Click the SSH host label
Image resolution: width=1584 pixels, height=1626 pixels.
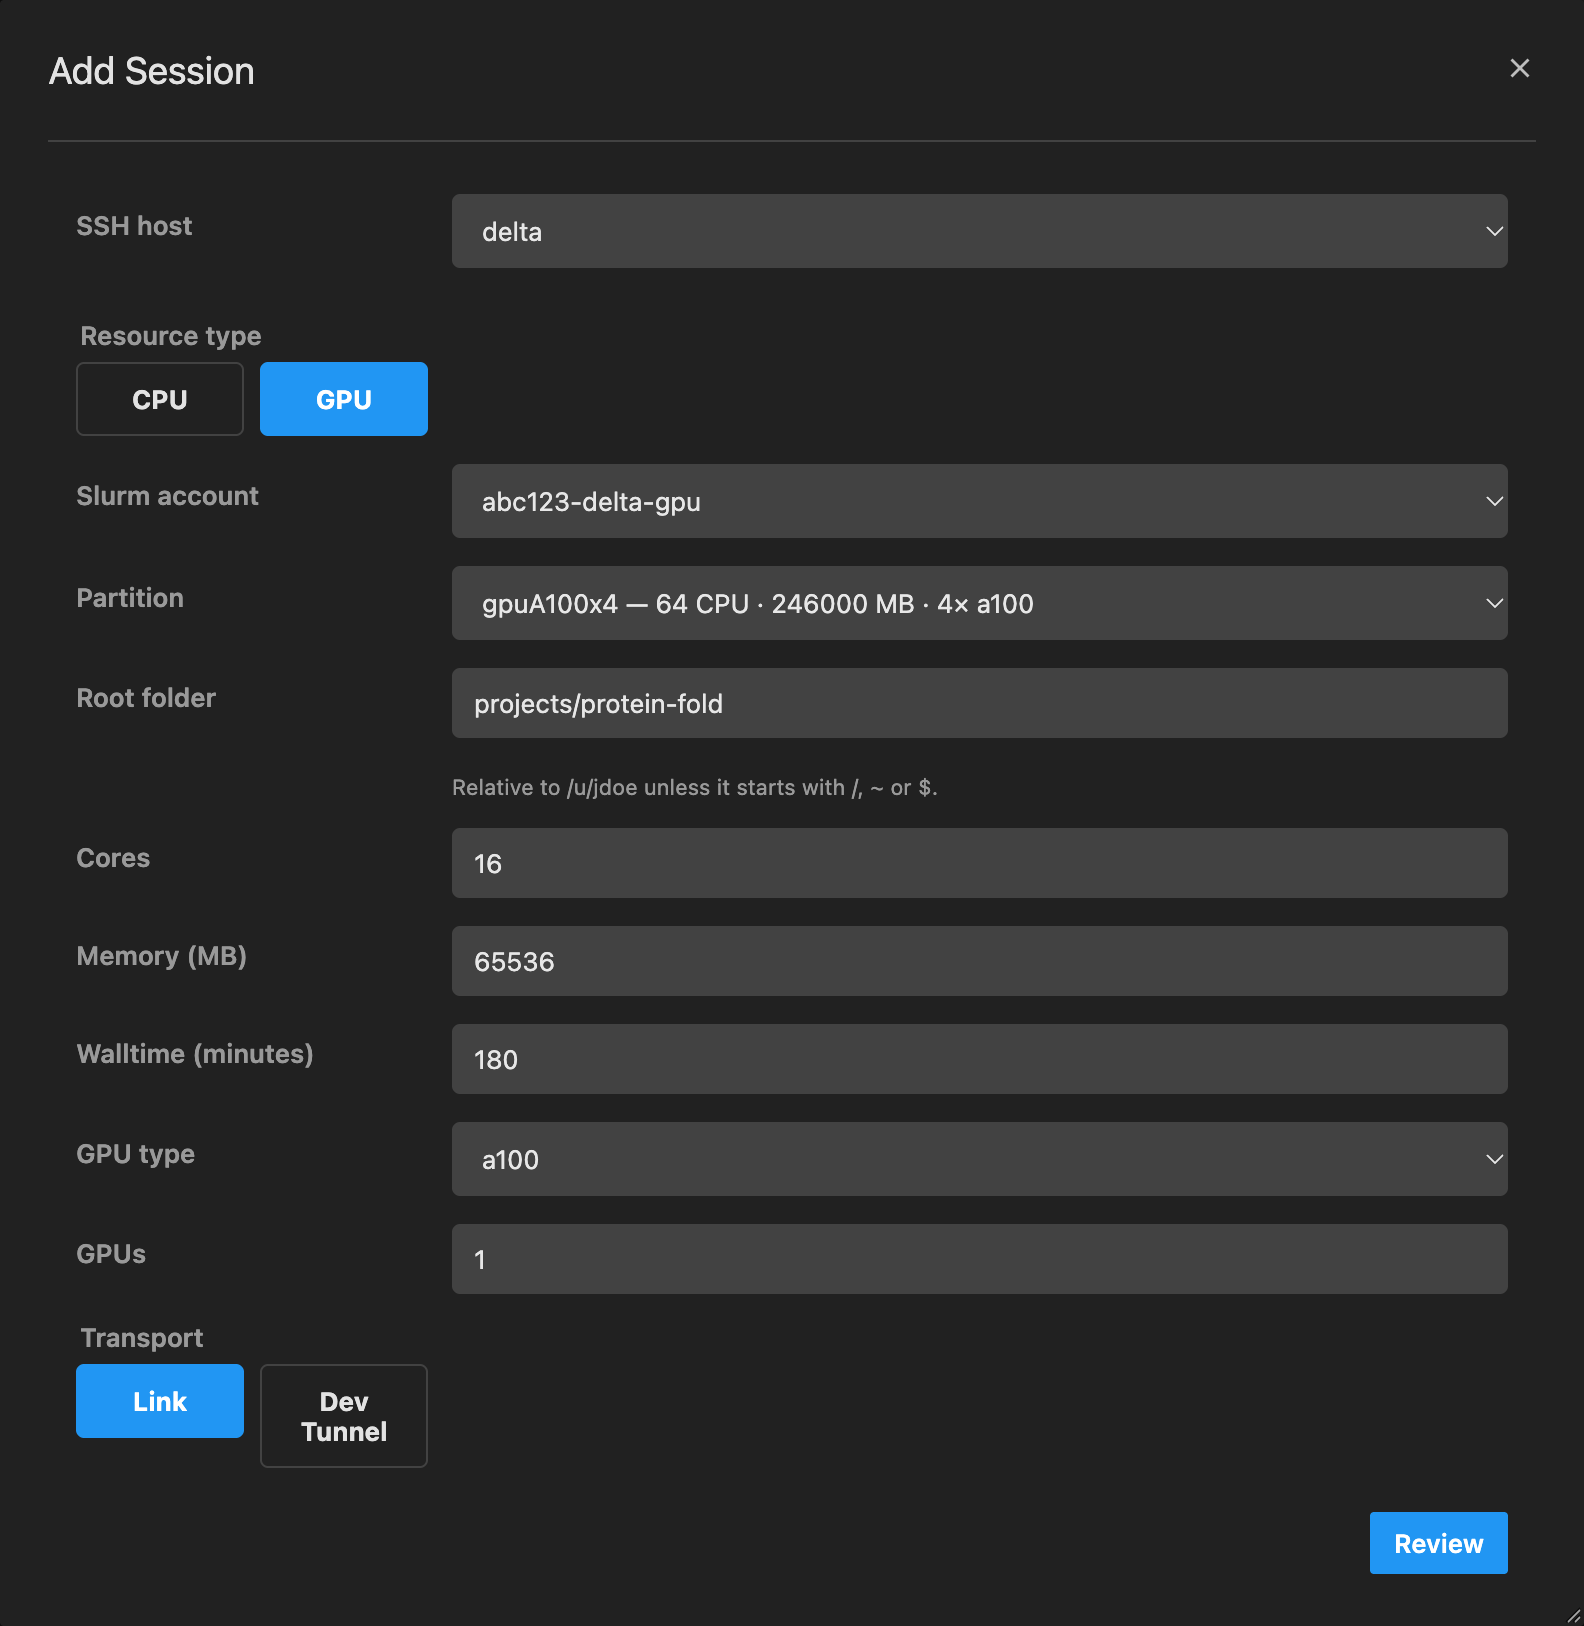coord(134,226)
